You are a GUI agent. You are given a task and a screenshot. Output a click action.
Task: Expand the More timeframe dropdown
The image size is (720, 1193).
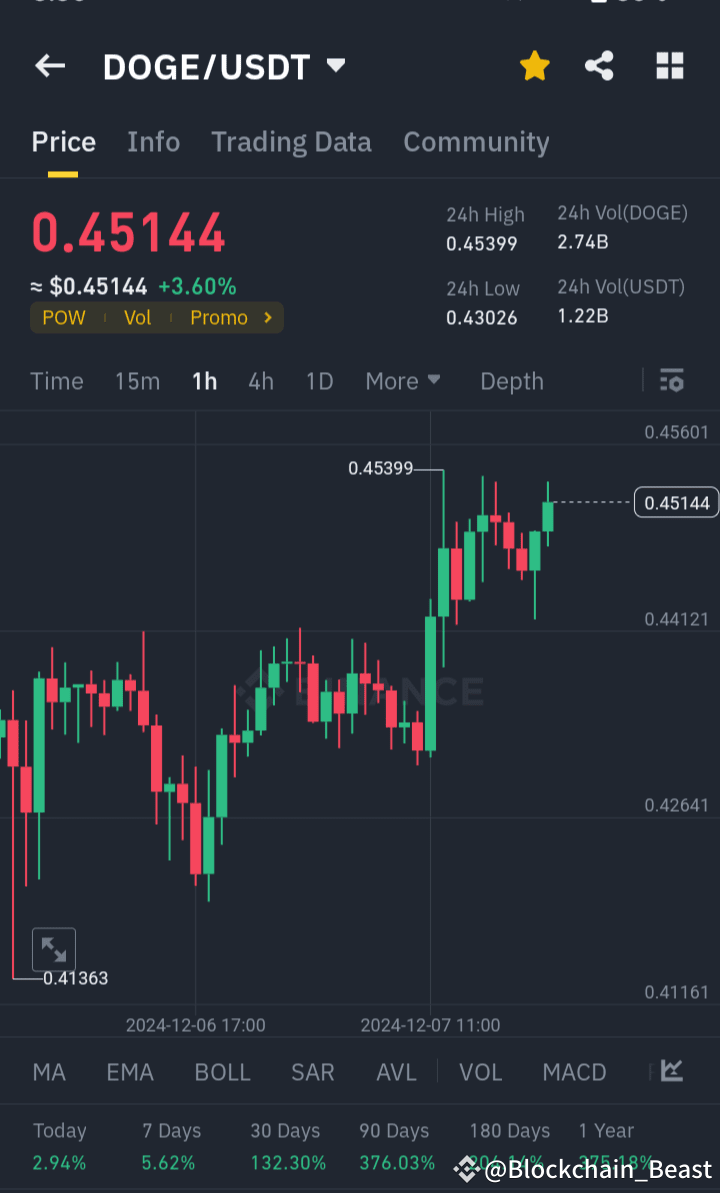point(402,381)
